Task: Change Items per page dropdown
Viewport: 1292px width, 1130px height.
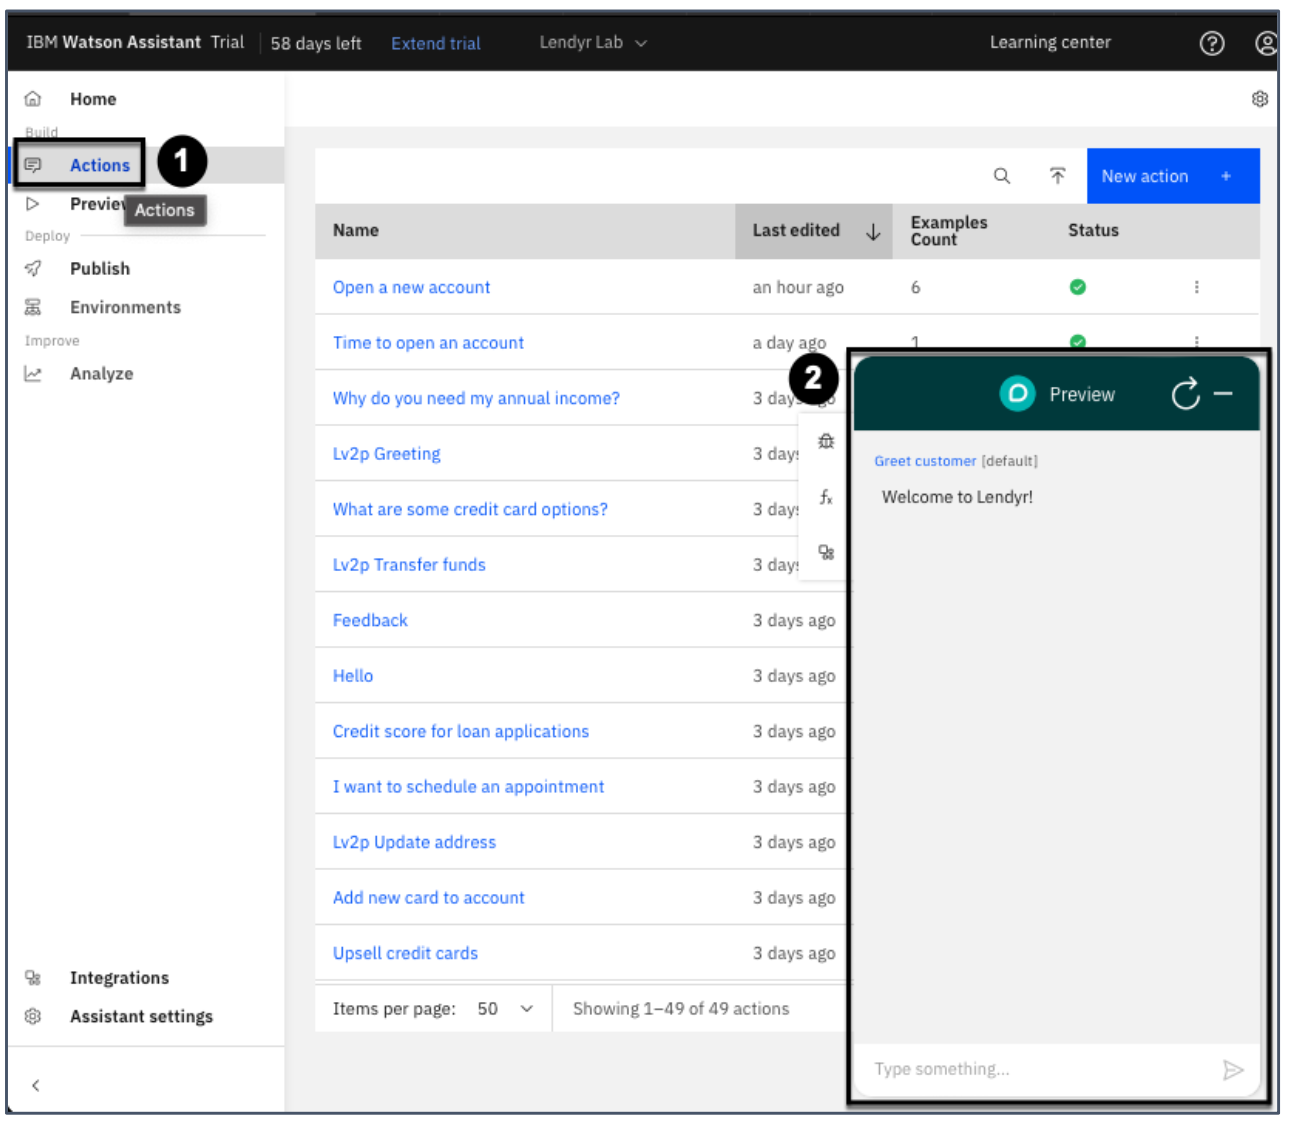Action: [505, 1008]
